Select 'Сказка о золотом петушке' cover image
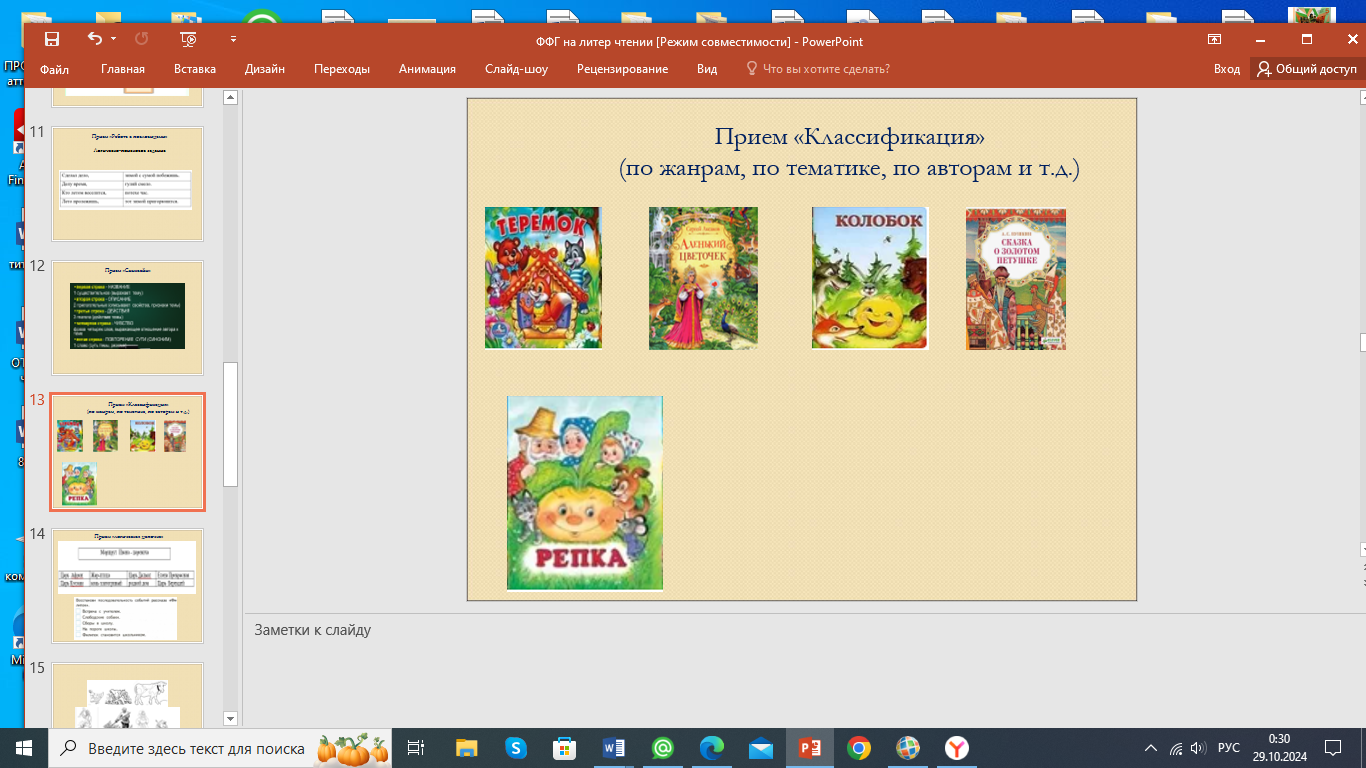This screenshot has height=768, width=1366. (1016, 279)
